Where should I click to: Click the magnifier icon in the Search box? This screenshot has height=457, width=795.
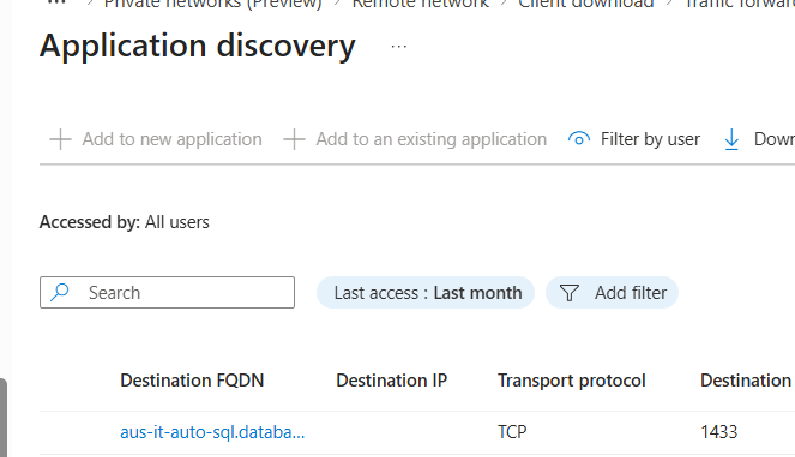[61, 292]
